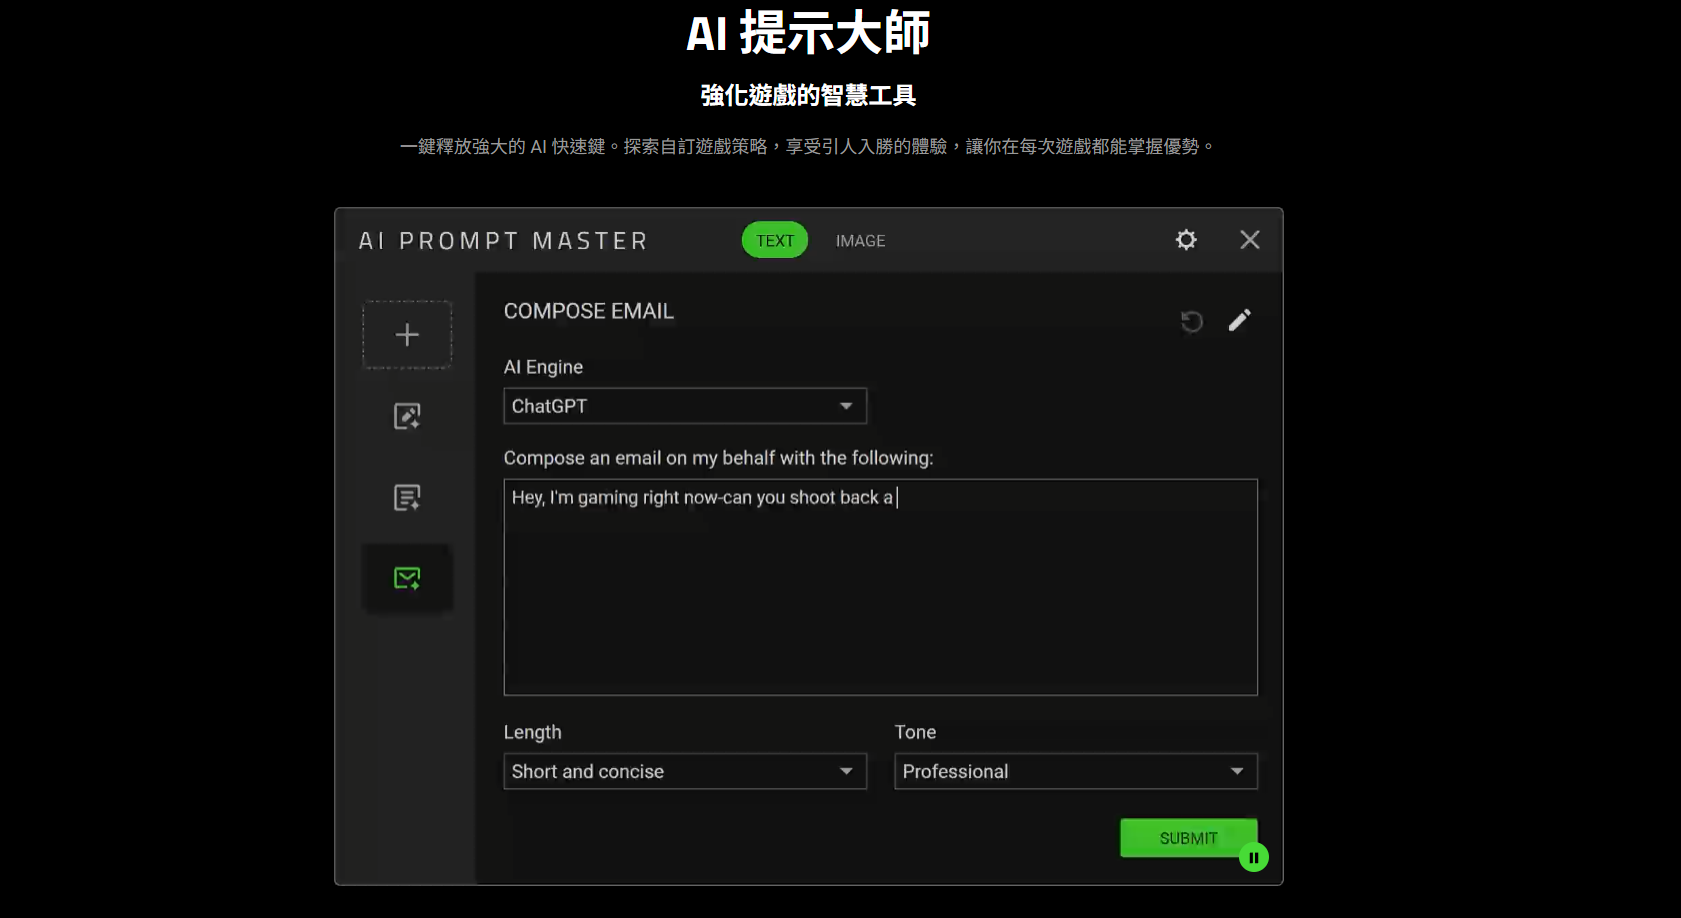
Task: Open the AI Engine dropdown showing ChatGPT
Action: [684, 406]
